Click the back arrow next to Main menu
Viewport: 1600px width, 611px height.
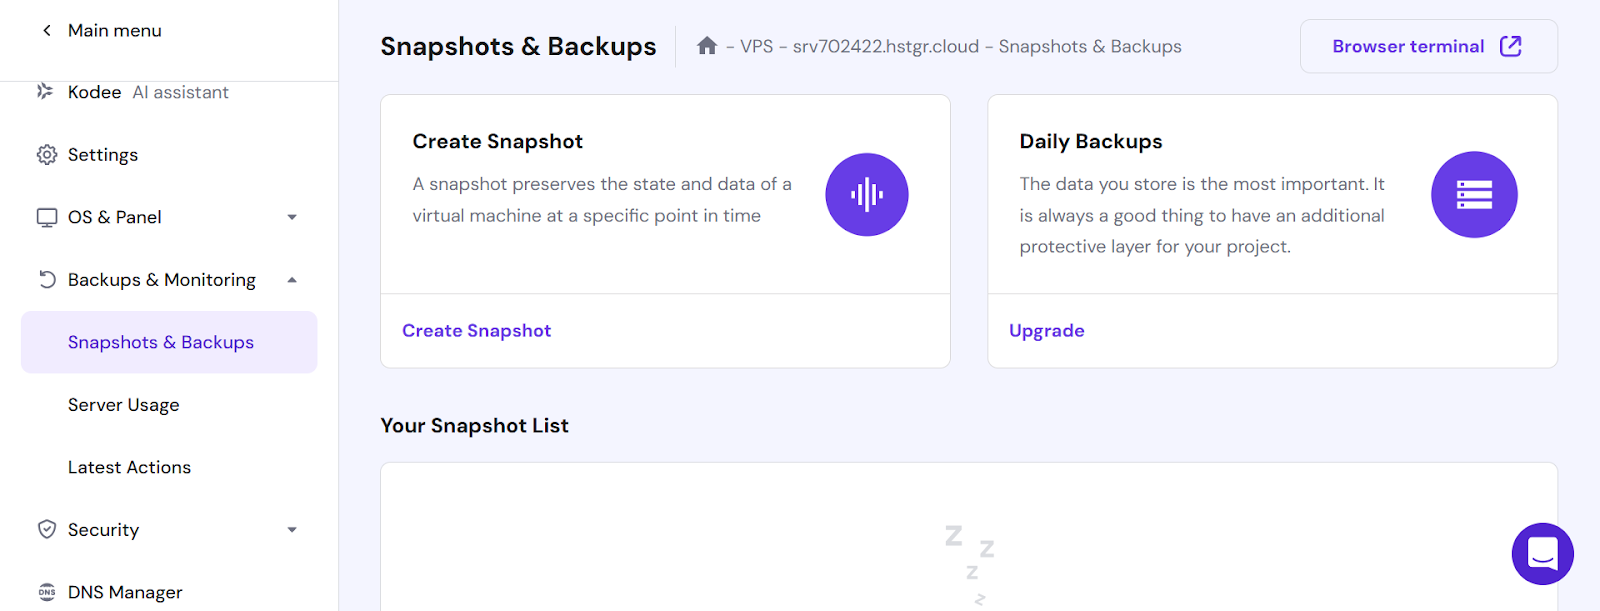click(46, 30)
